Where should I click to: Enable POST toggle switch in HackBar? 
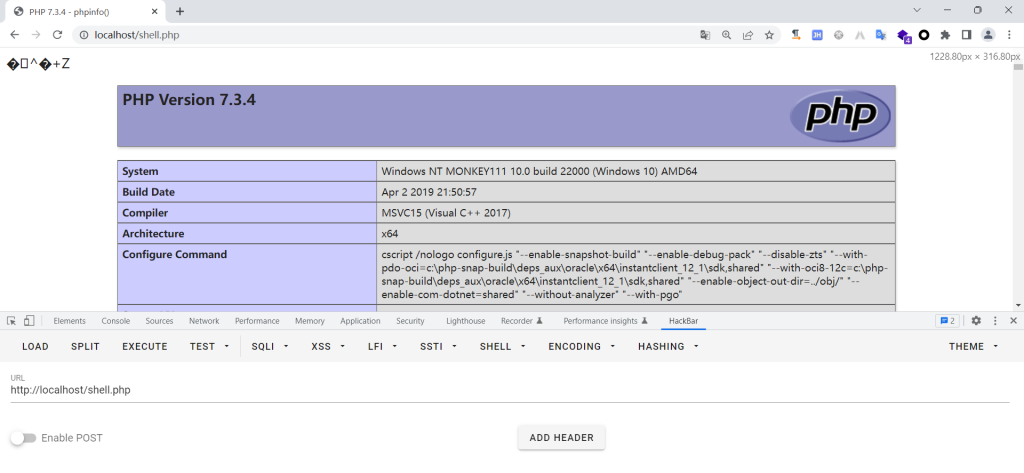click(x=22, y=438)
